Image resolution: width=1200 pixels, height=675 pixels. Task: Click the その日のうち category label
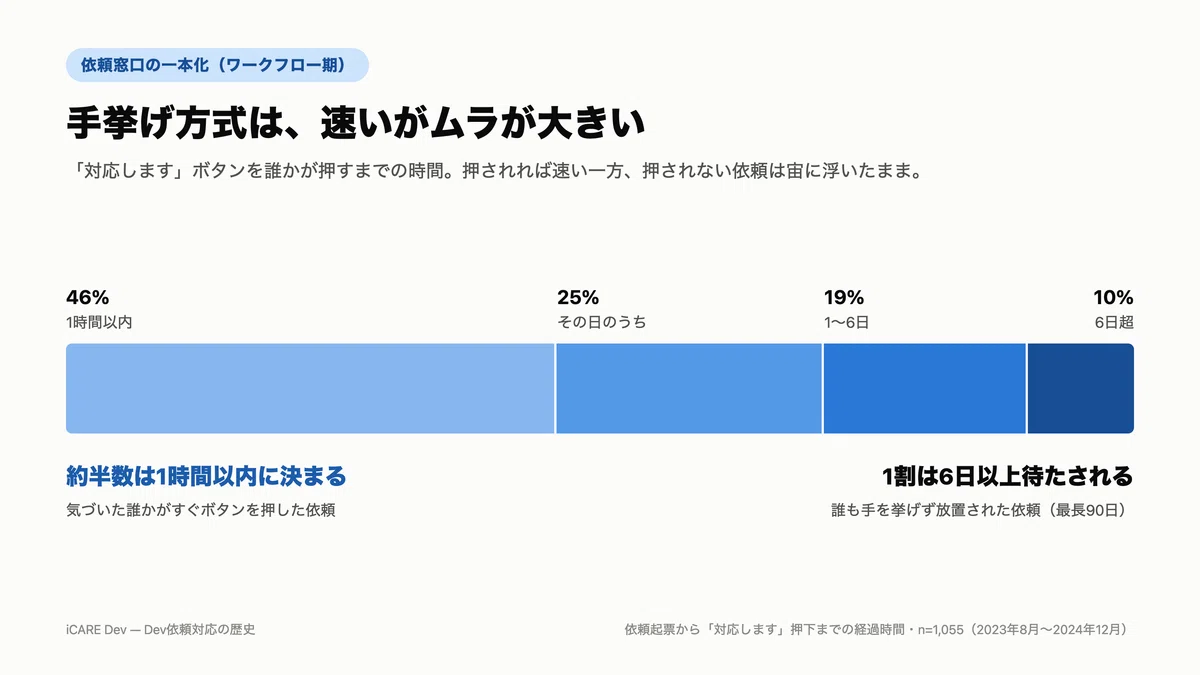pos(601,322)
